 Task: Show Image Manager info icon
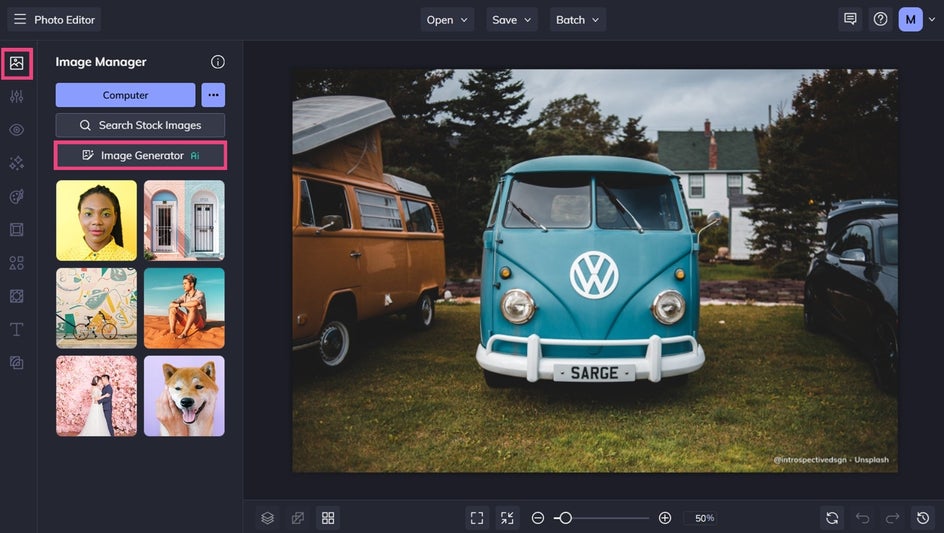(x=217, y=61)
